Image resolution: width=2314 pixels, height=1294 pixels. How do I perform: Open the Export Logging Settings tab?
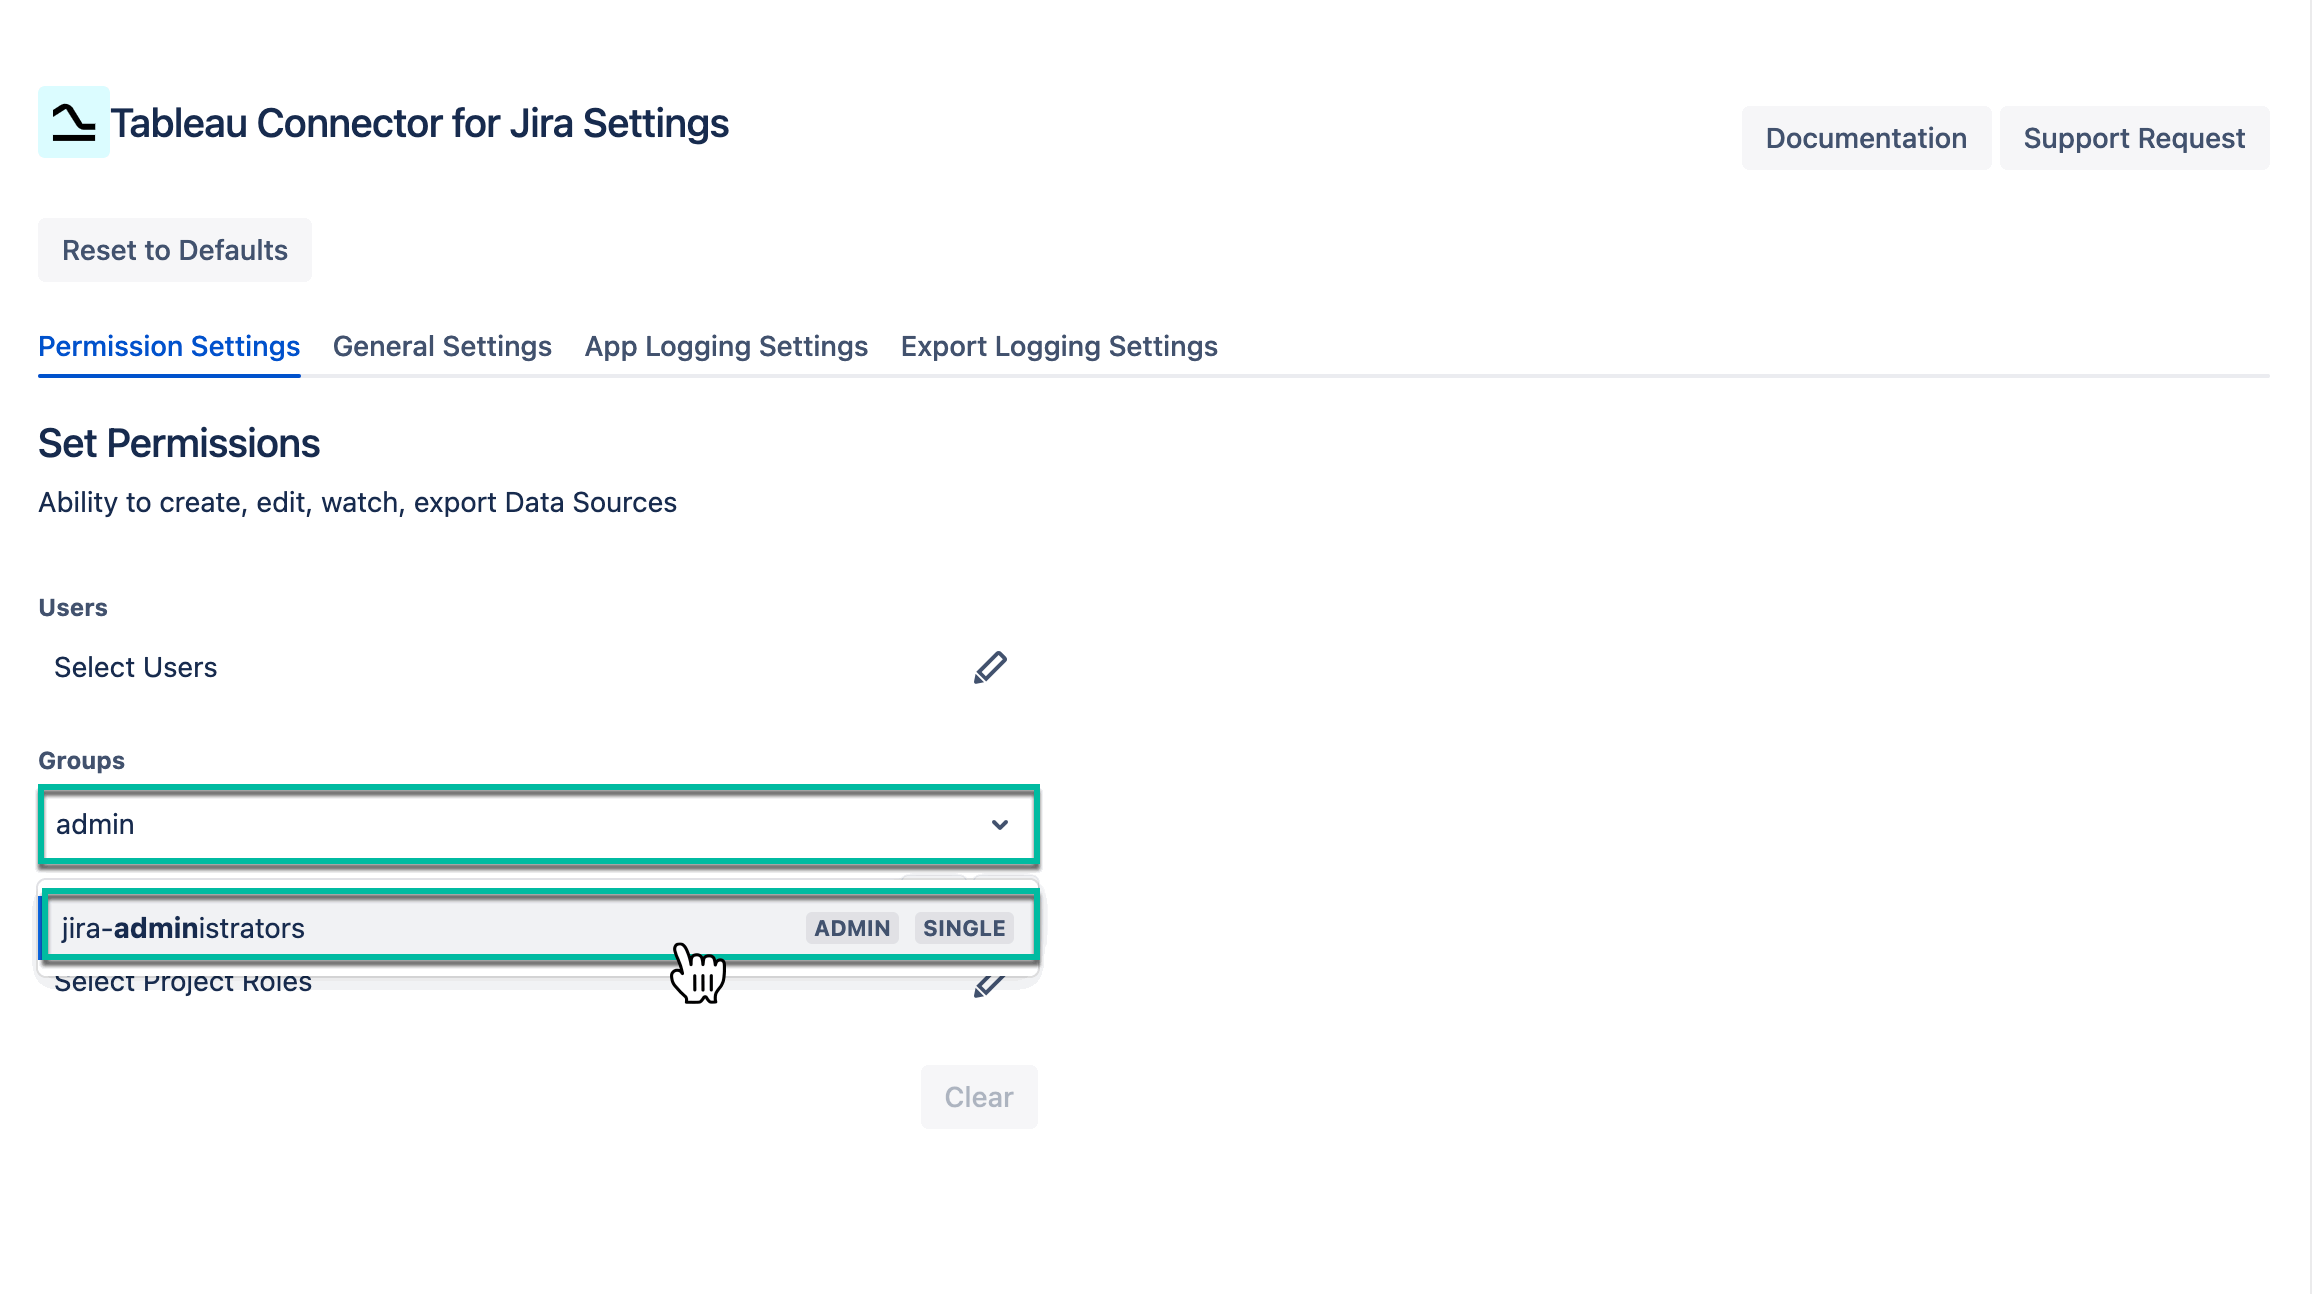coord(1058,346)
